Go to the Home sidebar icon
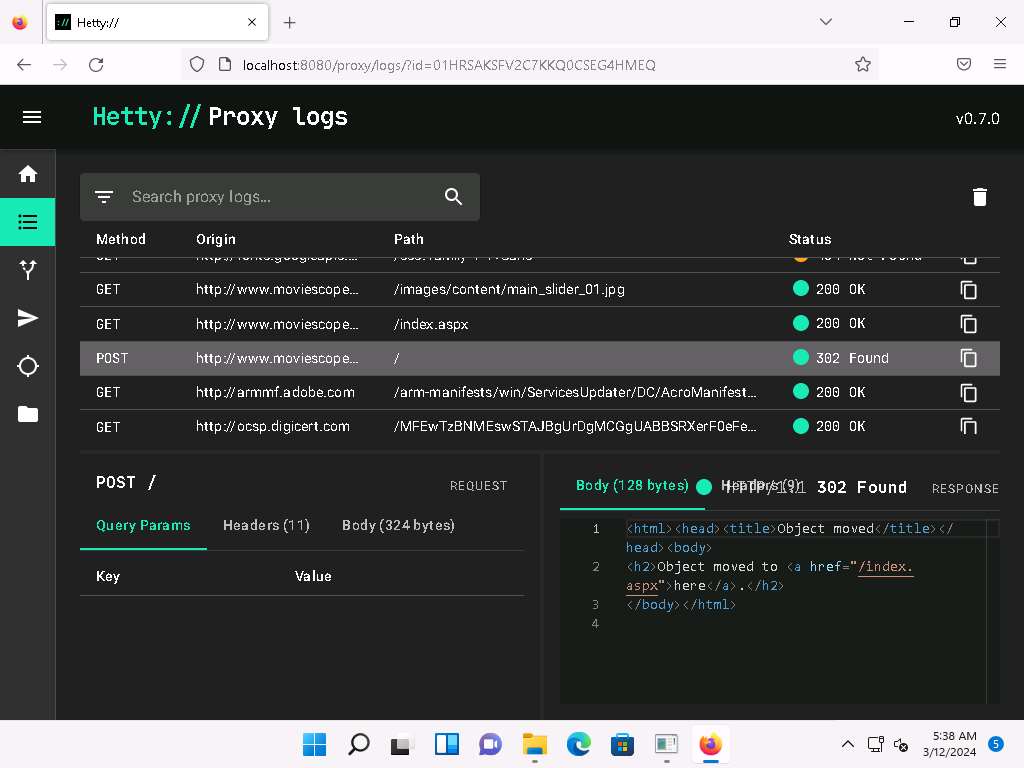 [x=28, y=174]
